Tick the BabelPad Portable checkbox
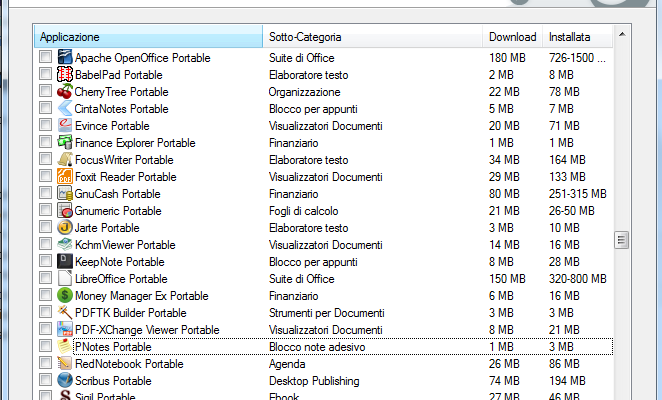The height and width of the screenshot is (400, 662). 45,73
